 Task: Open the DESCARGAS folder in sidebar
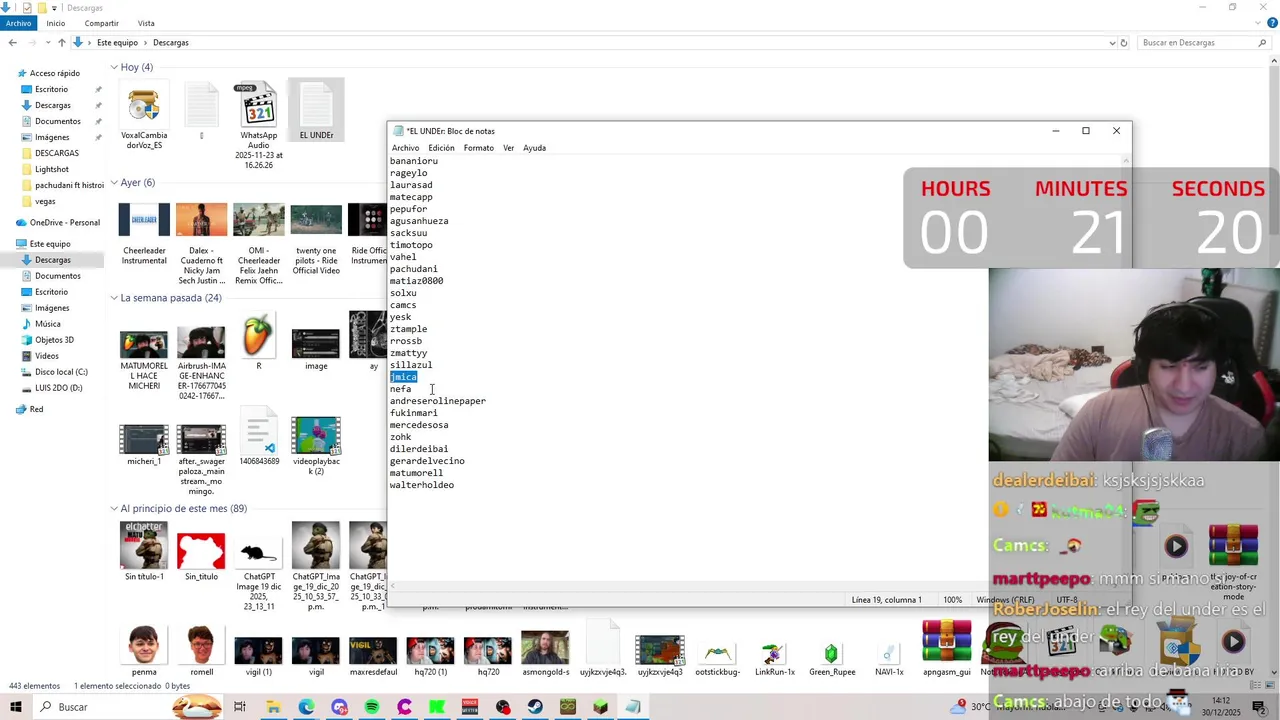56,153
